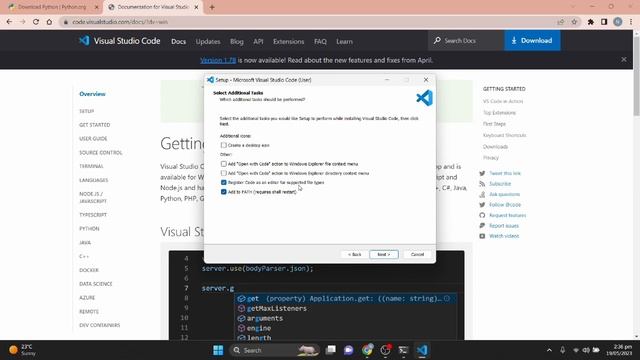Expand the DOCKER sidebar section
The height and width of the screenshot is (360, 640).
[89, 270]
